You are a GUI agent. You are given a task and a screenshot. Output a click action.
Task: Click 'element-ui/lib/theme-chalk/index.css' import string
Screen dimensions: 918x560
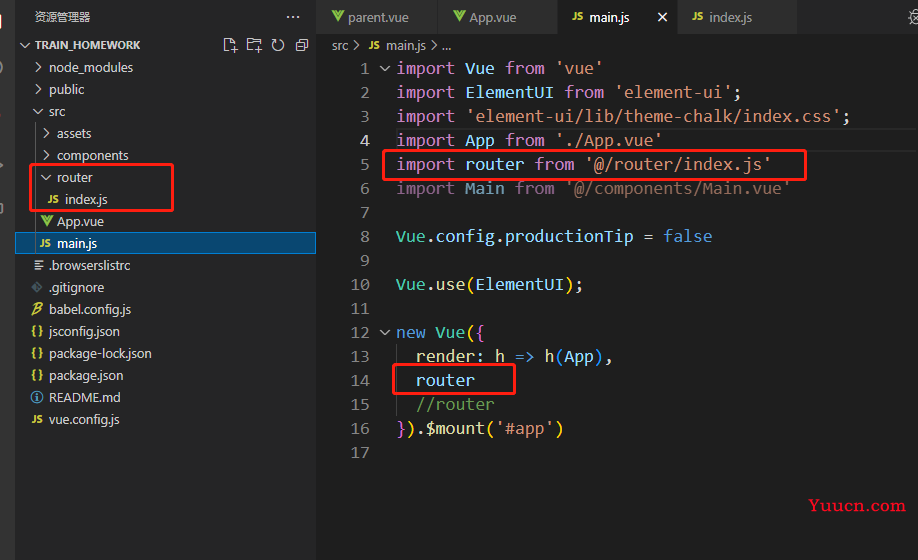pyautogui.click(x=653, y=116)
